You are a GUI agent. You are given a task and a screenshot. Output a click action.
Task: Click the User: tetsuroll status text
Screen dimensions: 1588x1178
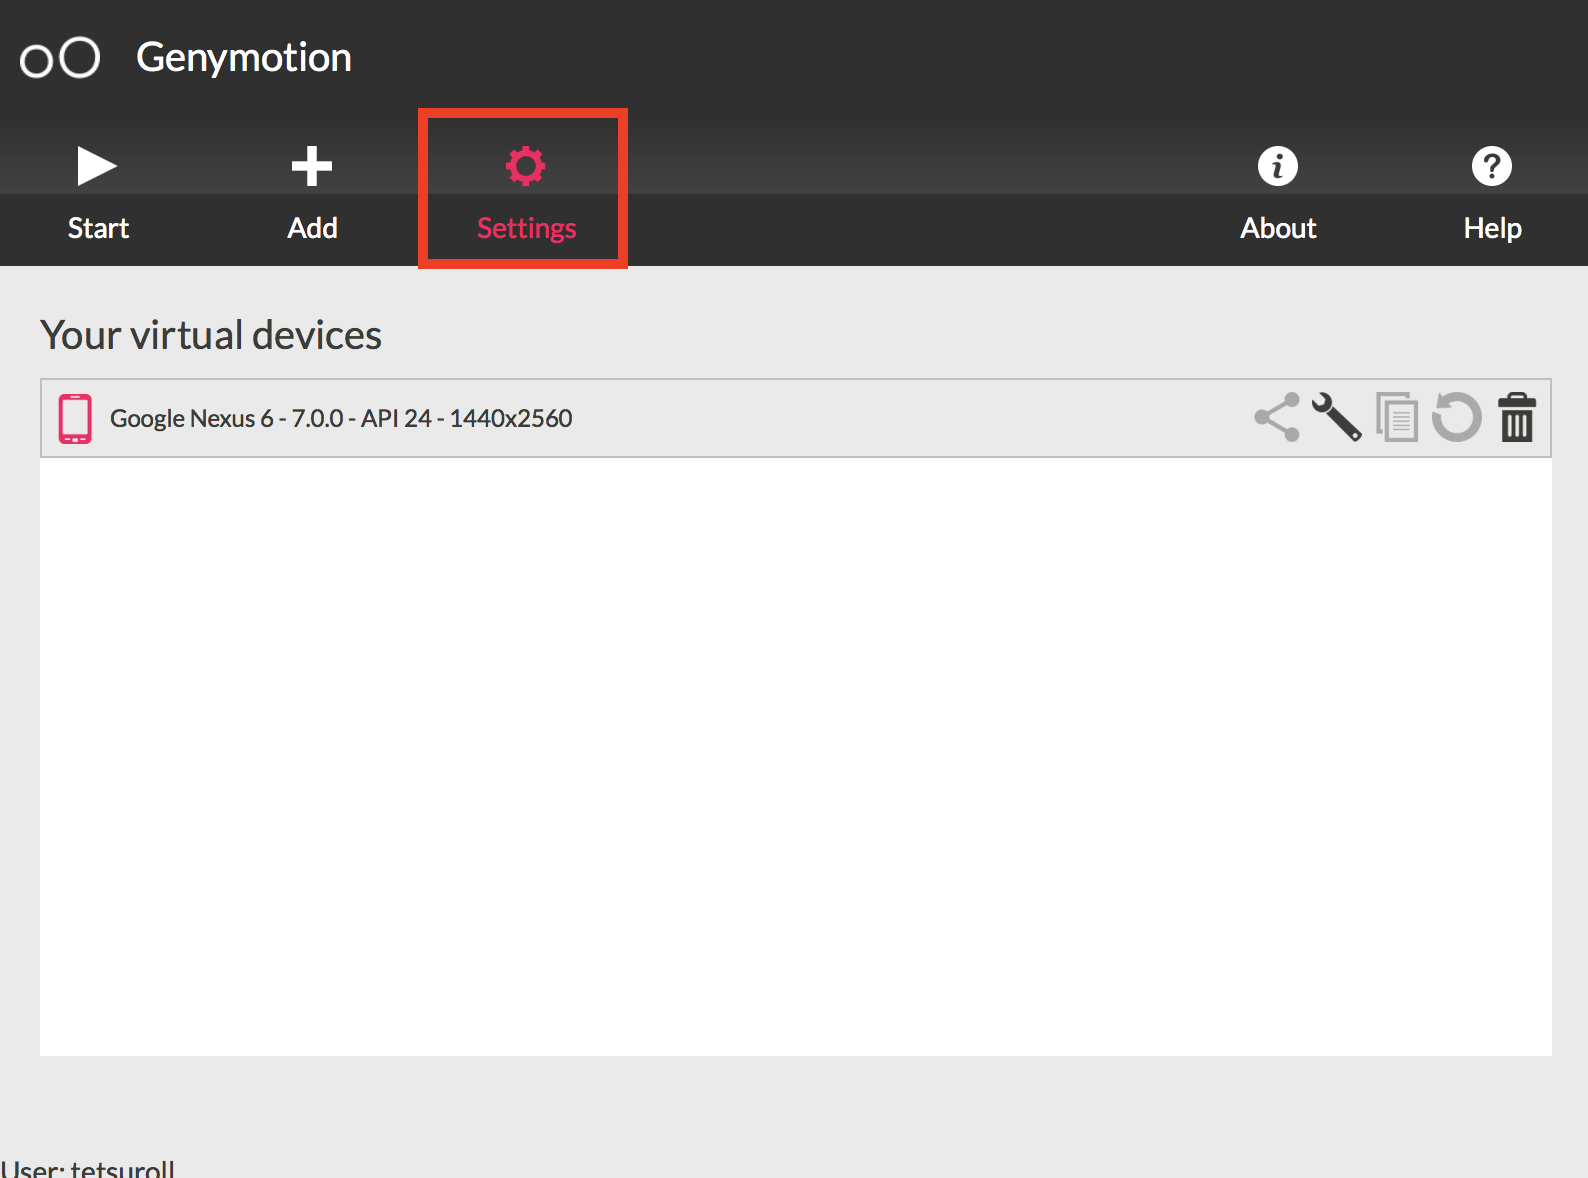point(88,1168)
